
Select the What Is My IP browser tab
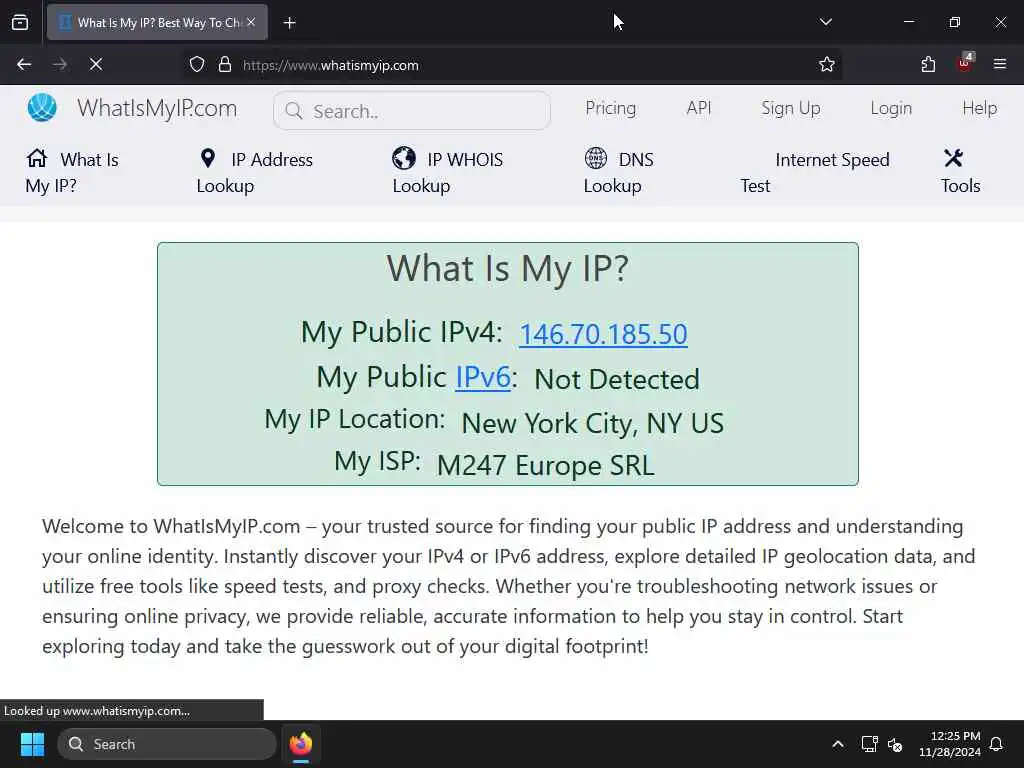tap(157, 23)
